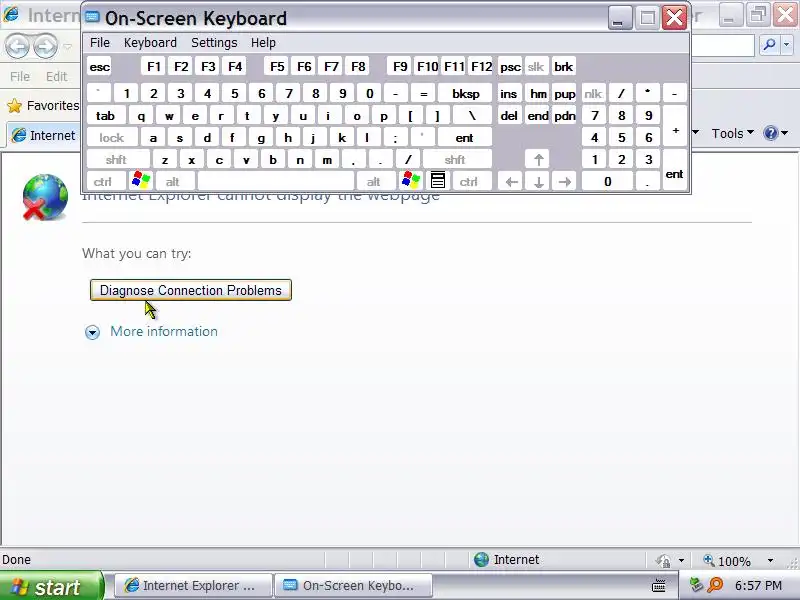Click the bksp key
The width and height of the screenshot is (800, 600).
(x=466, y=94)
